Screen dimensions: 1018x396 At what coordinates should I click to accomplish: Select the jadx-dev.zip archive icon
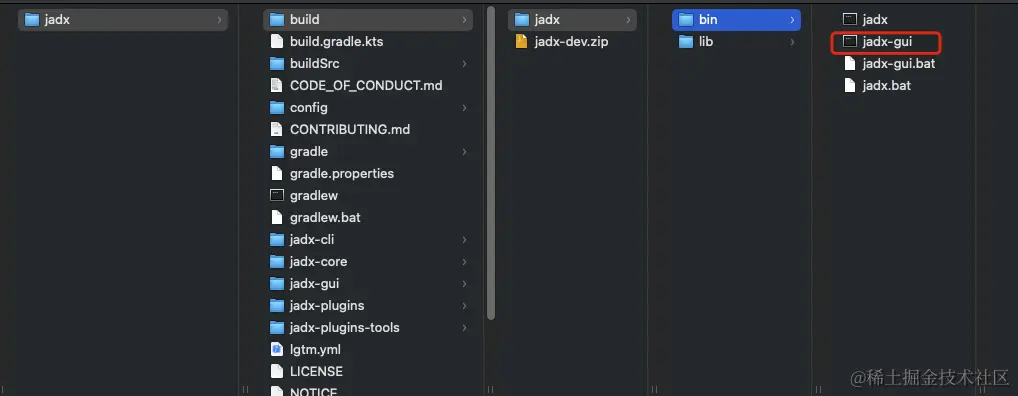(521, 42)
